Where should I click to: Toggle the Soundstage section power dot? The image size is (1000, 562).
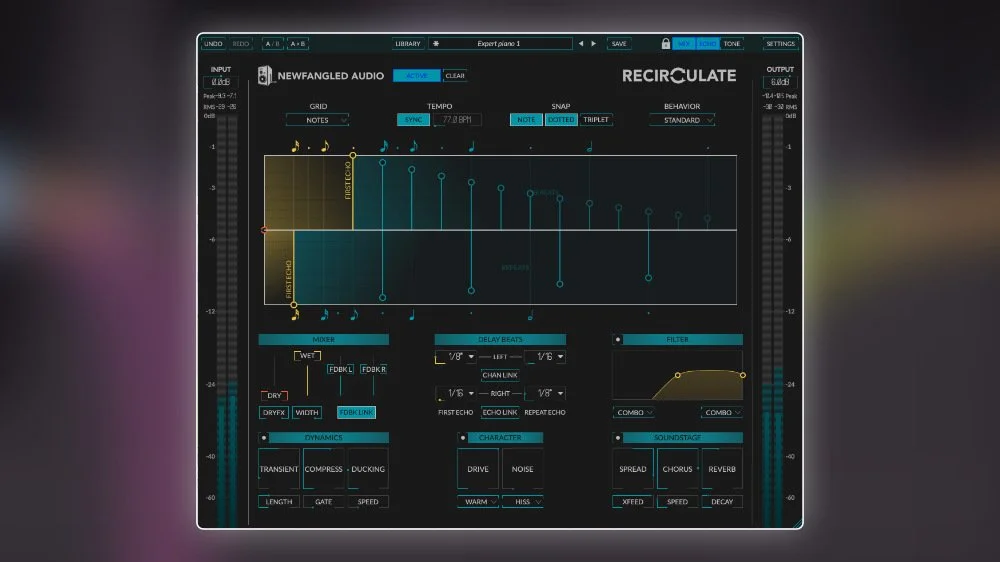point(617,438)
